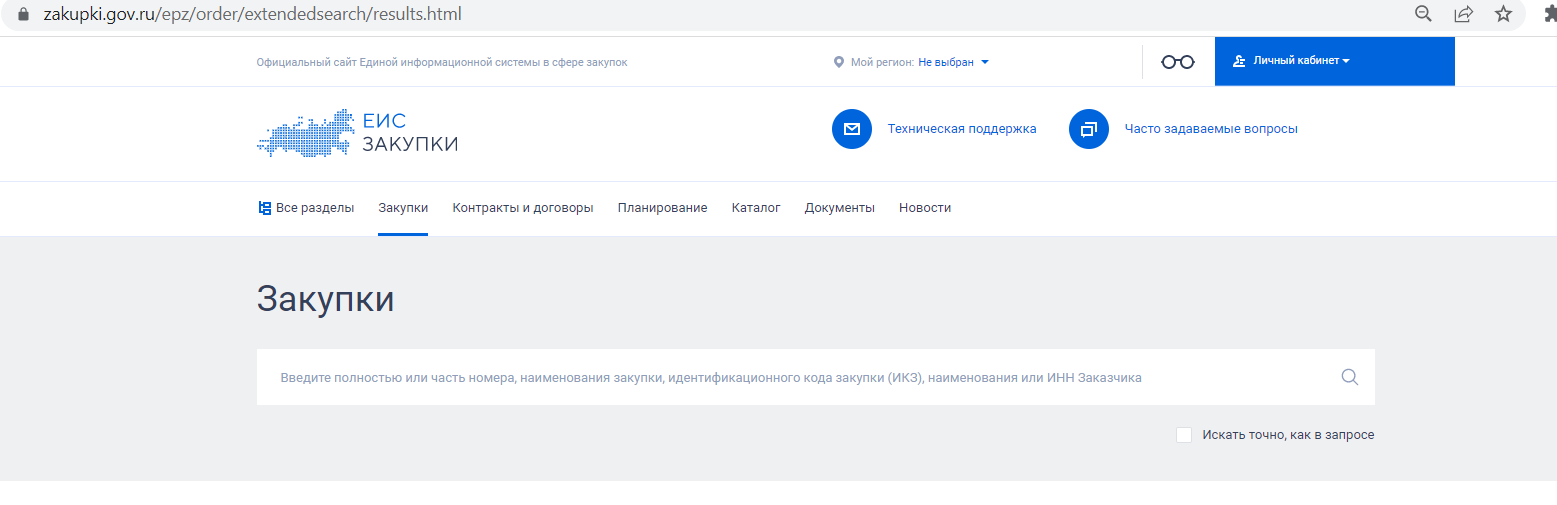The image size is (1557, 505).
Task: Click the search magnifier in search field
Action: [x=1349, y=377]
